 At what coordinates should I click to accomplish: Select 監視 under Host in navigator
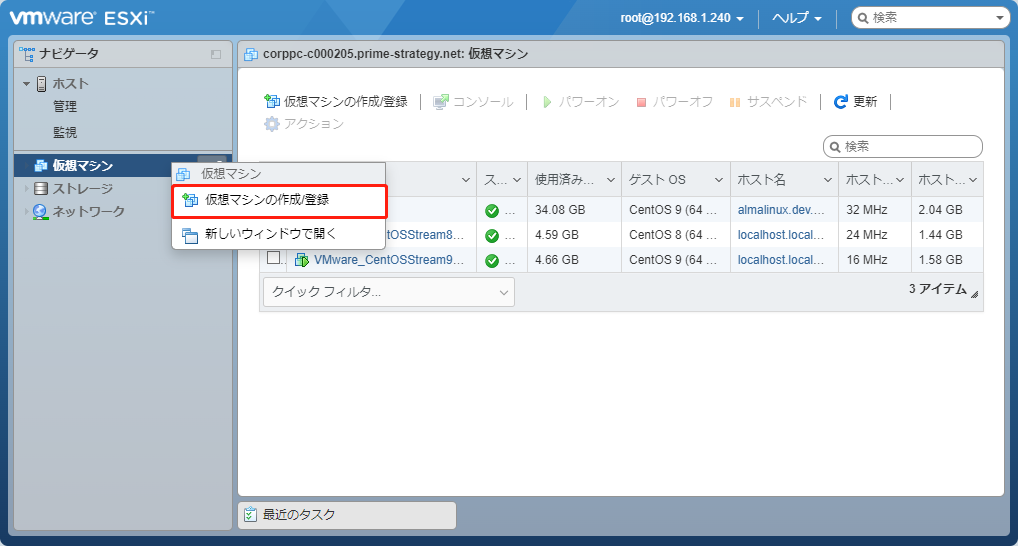pyautogui.click(x=65, y=132)
